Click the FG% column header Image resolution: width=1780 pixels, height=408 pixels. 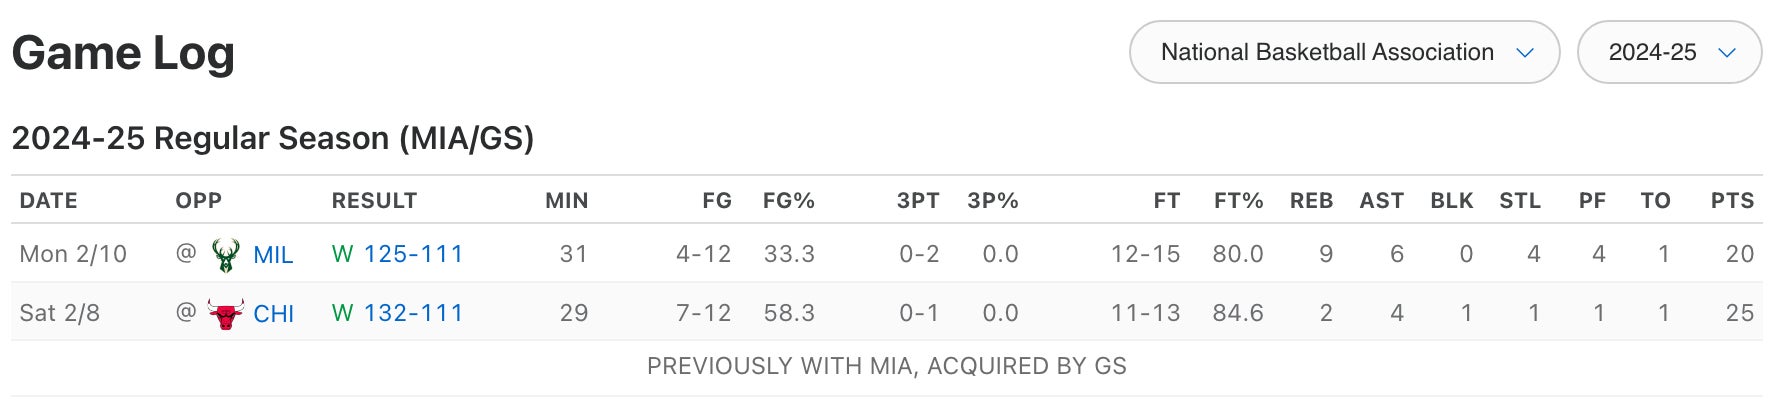click(789, 201)
